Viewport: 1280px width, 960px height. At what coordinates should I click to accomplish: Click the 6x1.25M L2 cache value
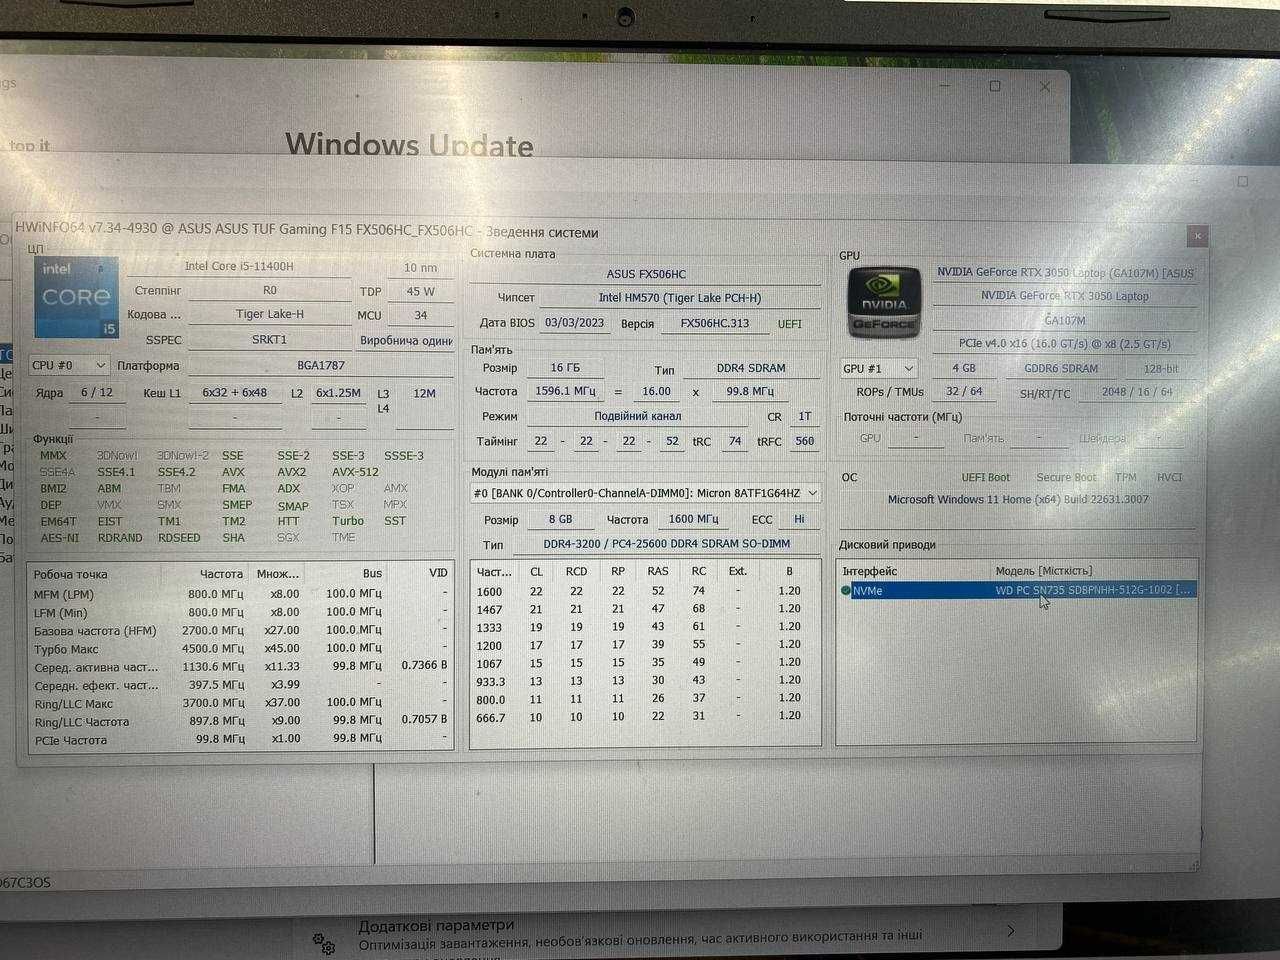338,393
